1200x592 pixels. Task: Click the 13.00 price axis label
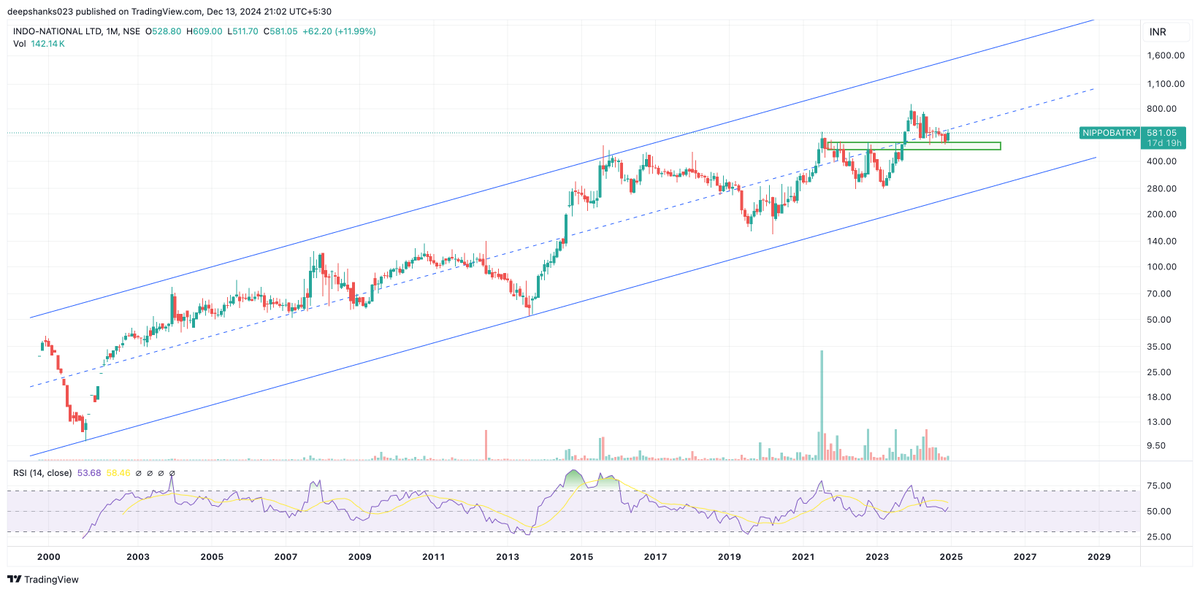click(1159, 421)
